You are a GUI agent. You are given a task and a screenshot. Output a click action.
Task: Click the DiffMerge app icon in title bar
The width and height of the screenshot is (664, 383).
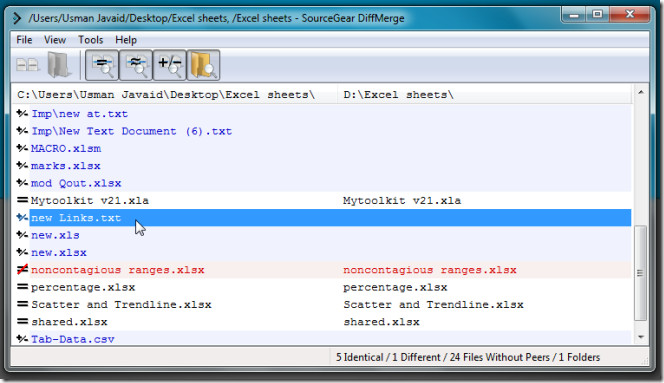tap(17, 18)
